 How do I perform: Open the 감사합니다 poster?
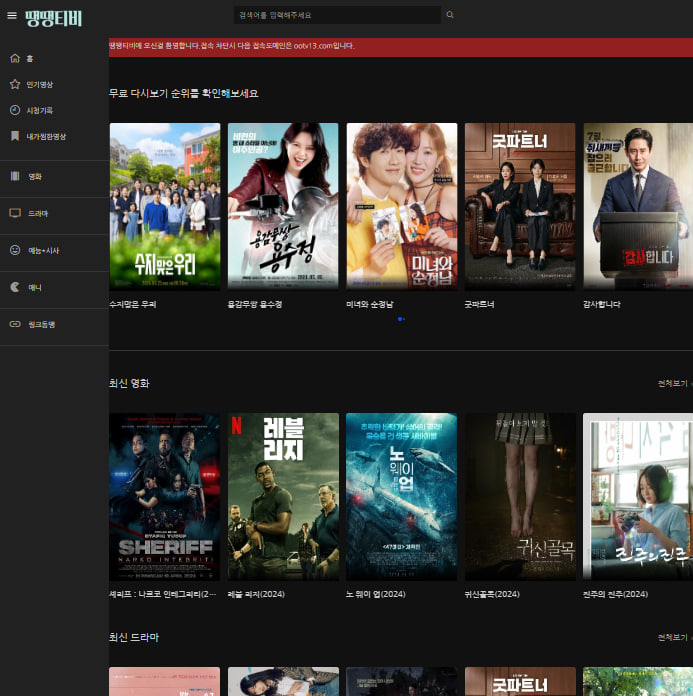638,206
